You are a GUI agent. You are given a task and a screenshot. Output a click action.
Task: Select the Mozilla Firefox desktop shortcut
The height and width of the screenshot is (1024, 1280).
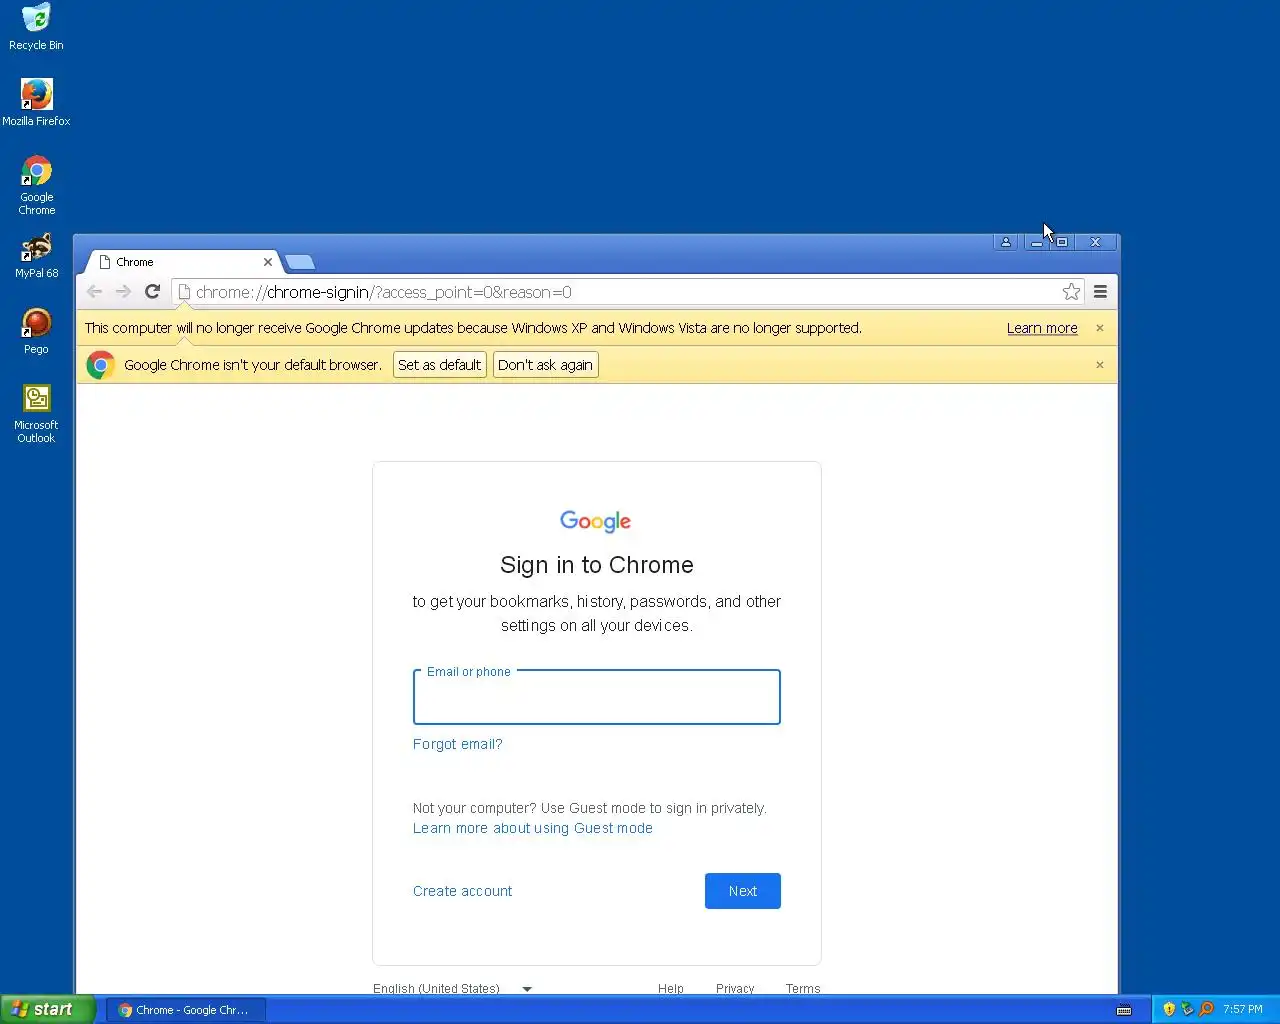[x=36, y=103]
